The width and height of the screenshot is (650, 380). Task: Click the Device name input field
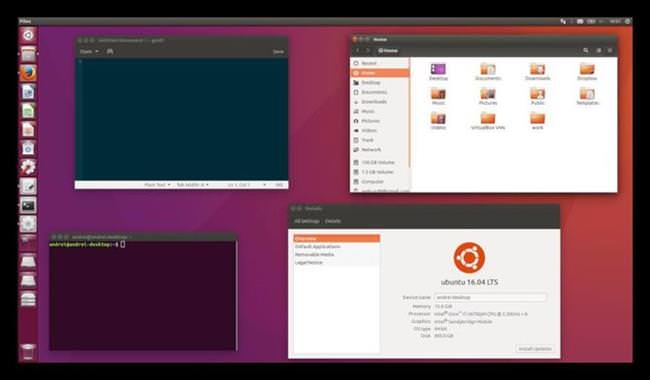pyautogui.click(x=490, y=297)
